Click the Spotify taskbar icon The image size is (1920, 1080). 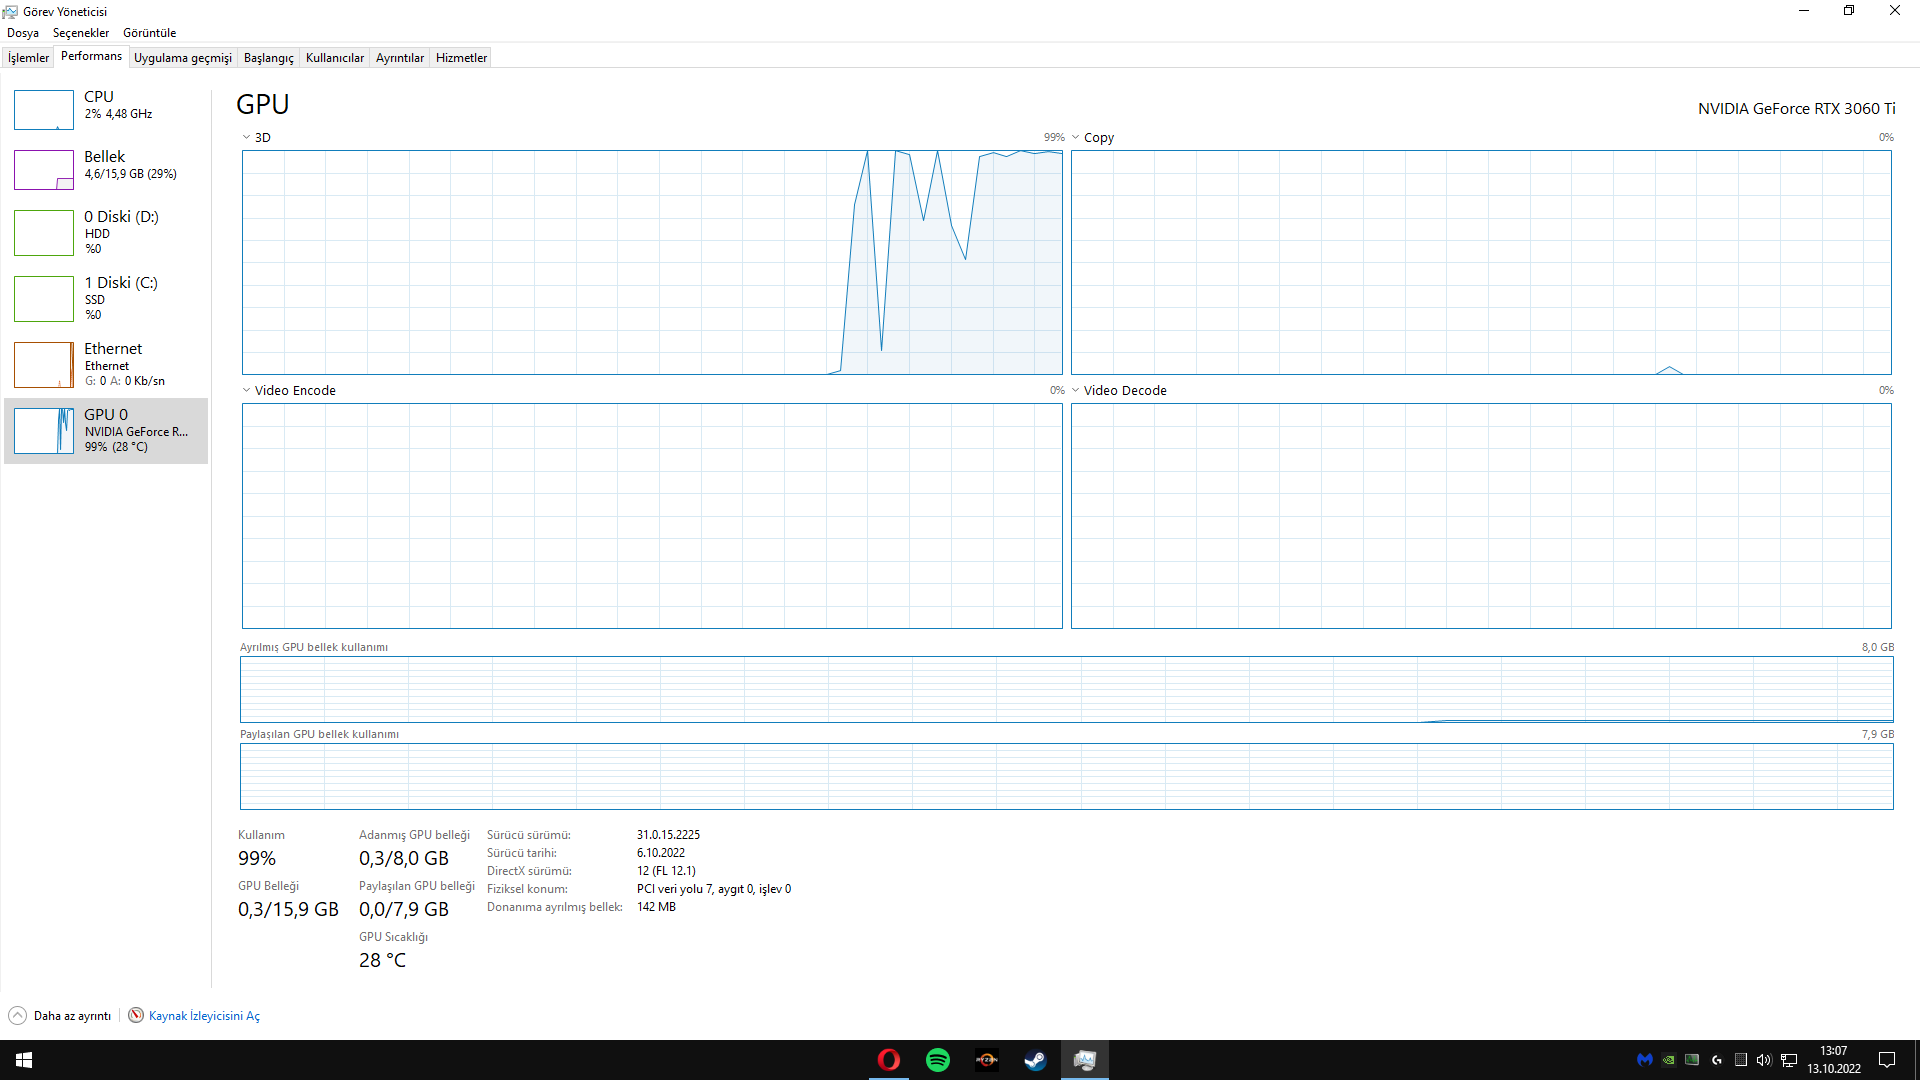938,1060
